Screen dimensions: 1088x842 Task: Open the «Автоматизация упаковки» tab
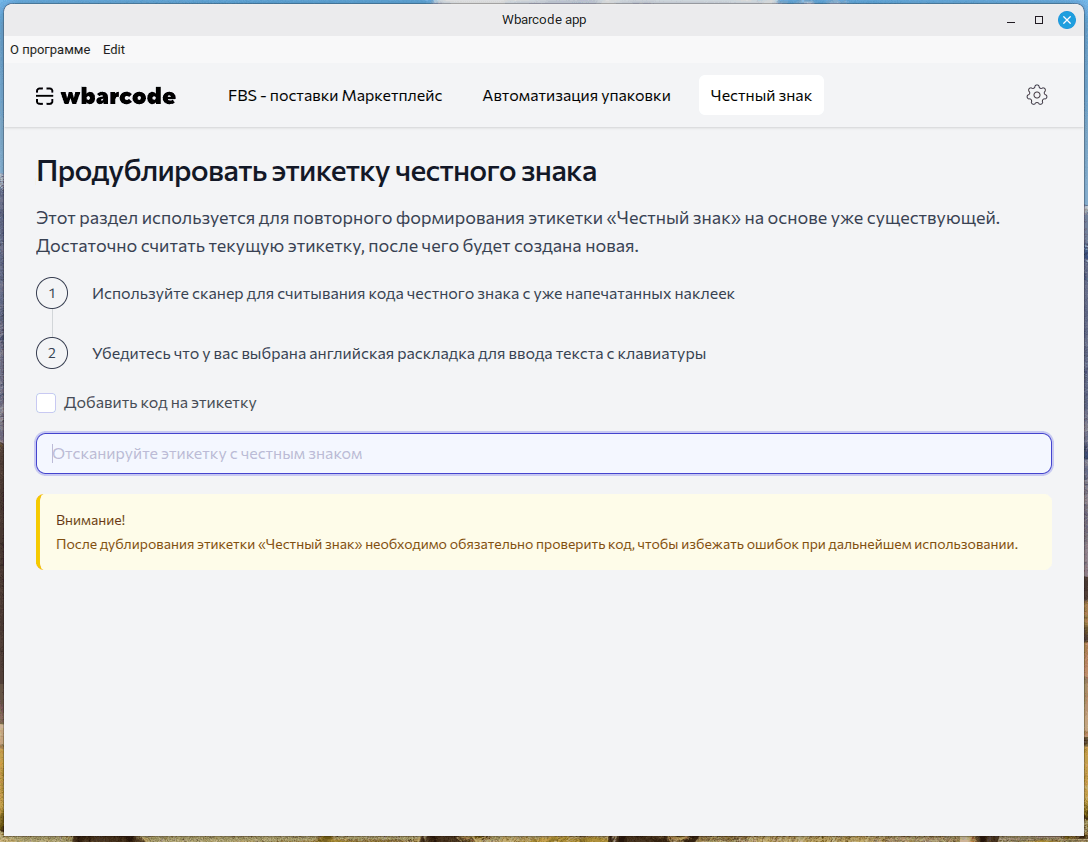coord(576,95)
